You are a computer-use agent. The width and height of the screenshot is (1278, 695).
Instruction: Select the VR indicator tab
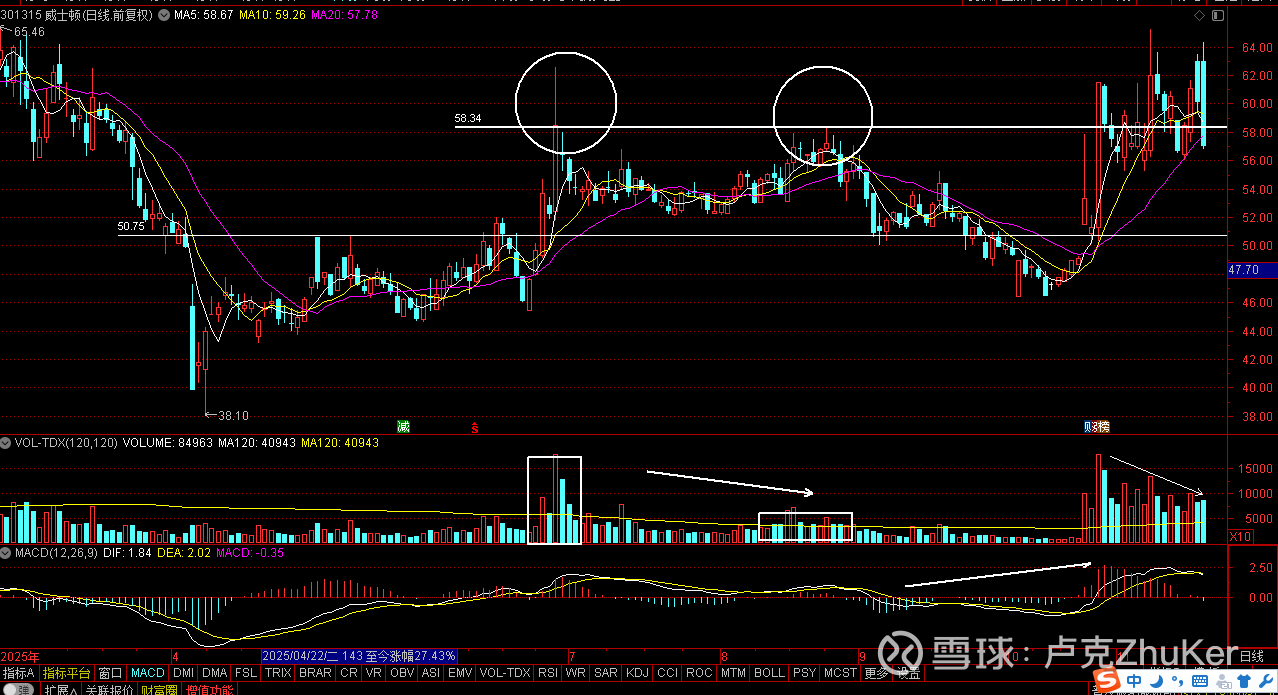pos(373,673)
